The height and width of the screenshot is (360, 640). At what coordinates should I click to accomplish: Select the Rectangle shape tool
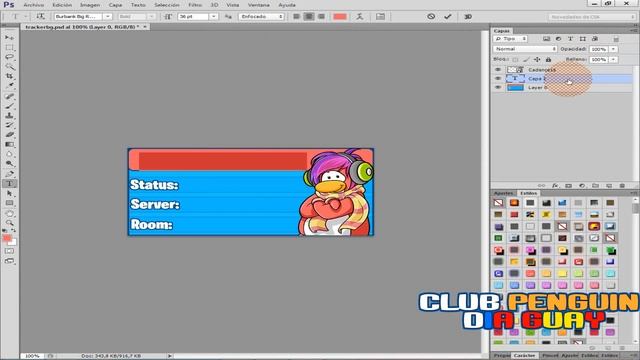pos(9,203)
